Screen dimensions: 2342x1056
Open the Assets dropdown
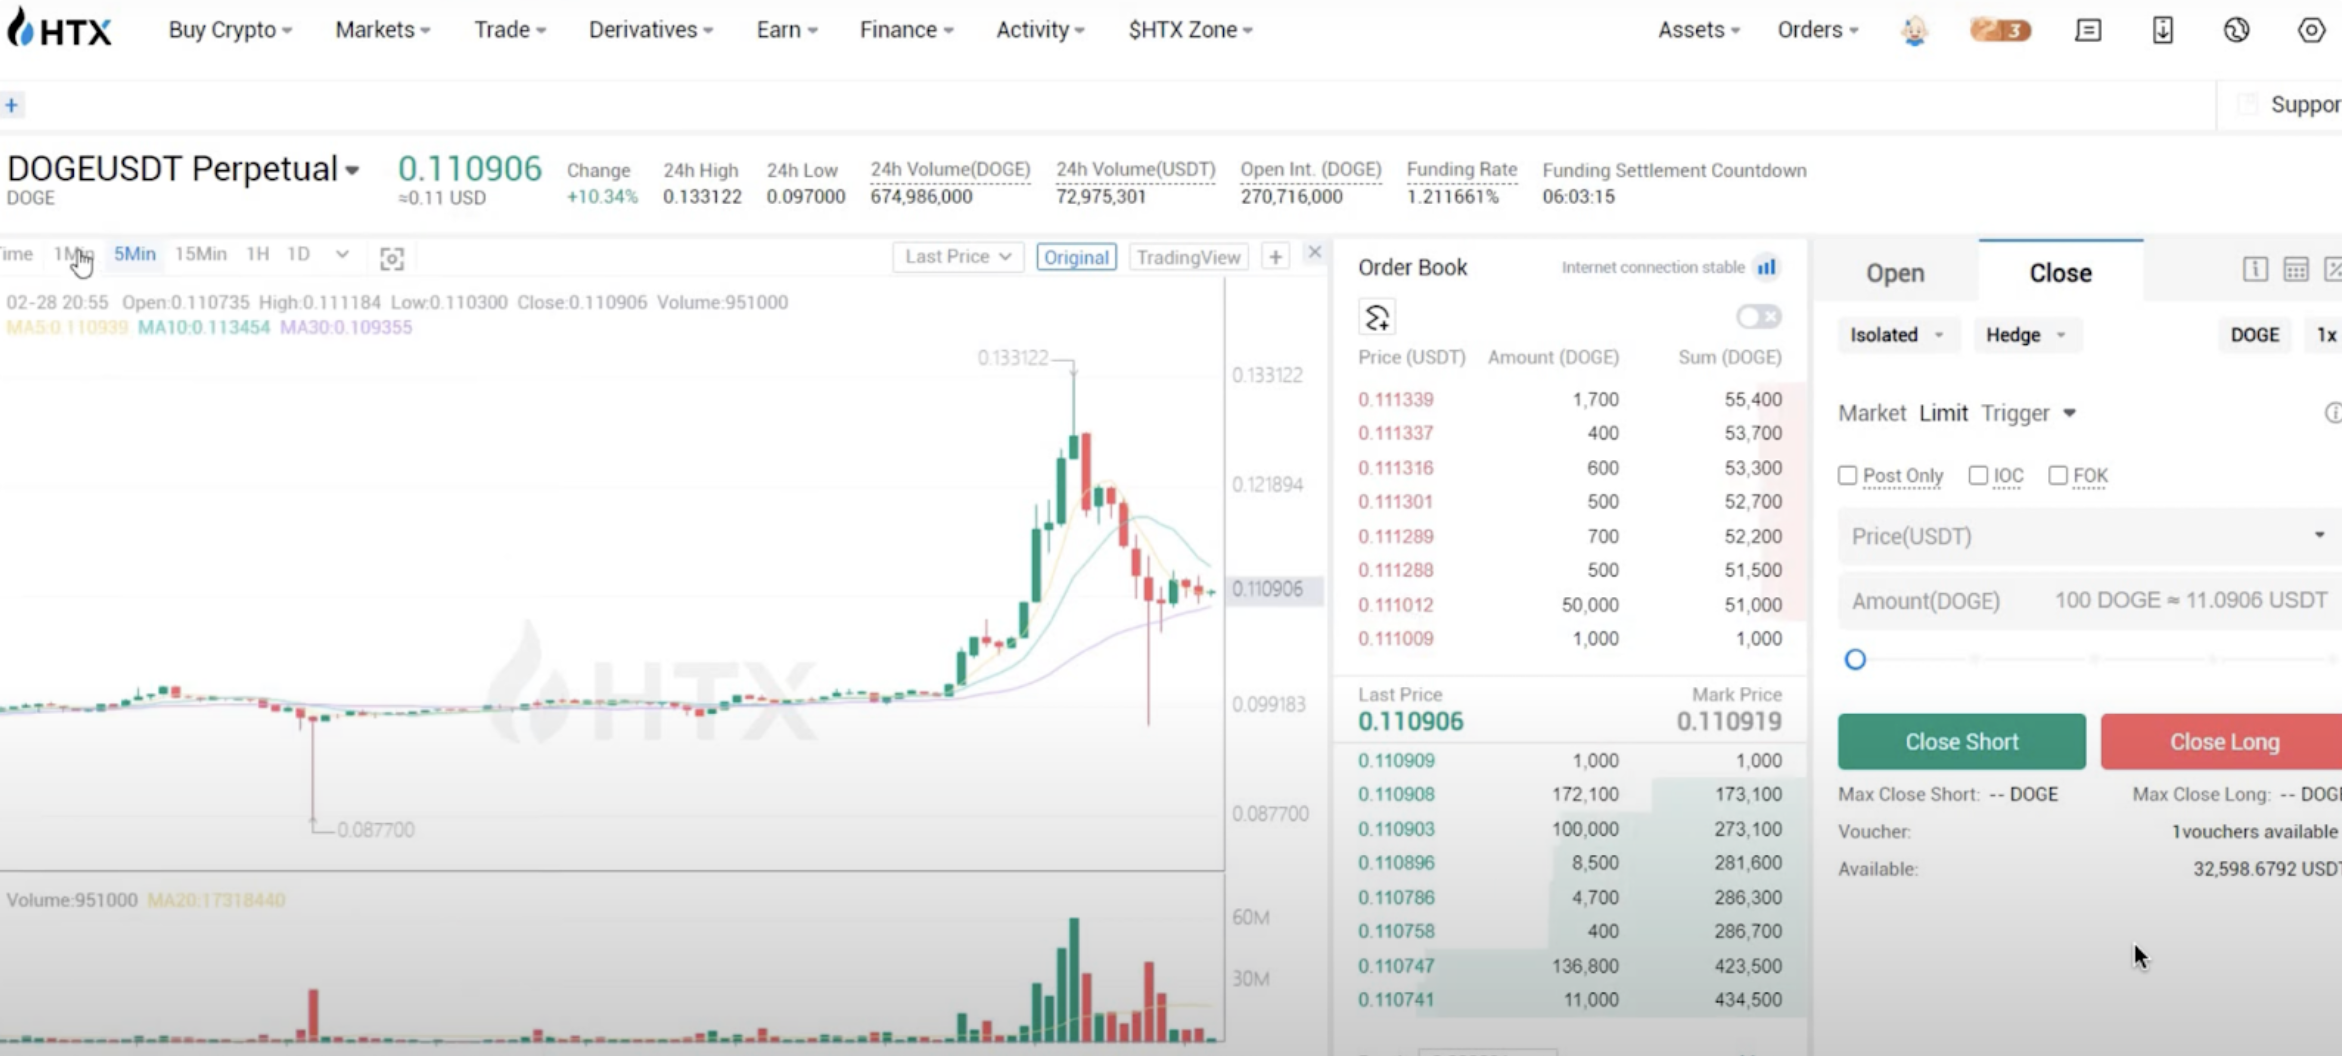(x=1699, y=30)
